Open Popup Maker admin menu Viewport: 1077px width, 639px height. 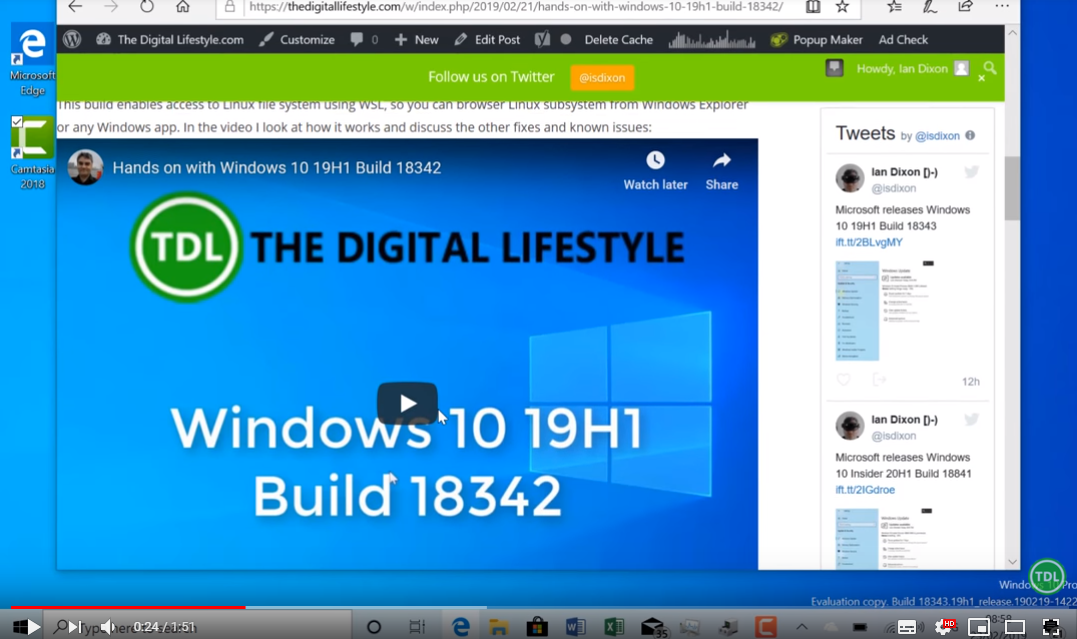816,40
